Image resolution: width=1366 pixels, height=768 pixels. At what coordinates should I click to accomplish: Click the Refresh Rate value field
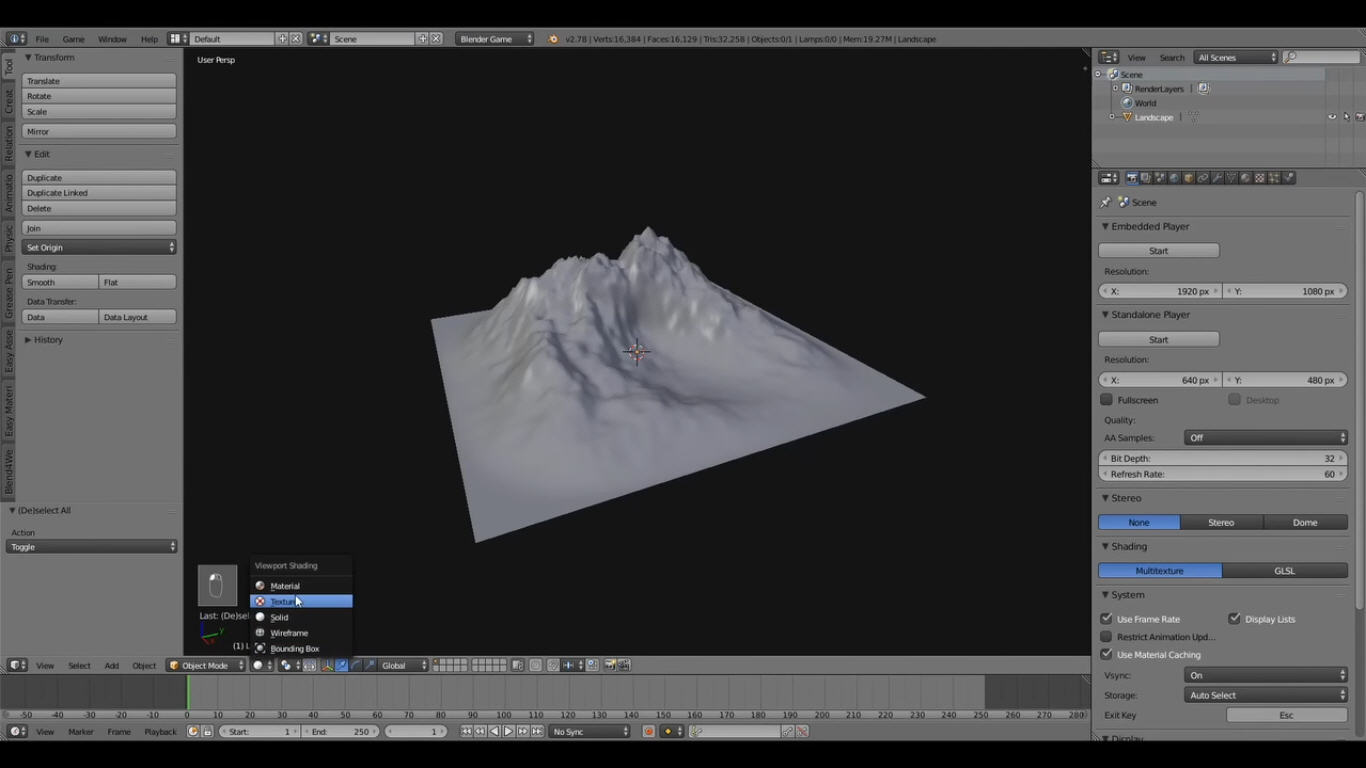(1223, 474)
